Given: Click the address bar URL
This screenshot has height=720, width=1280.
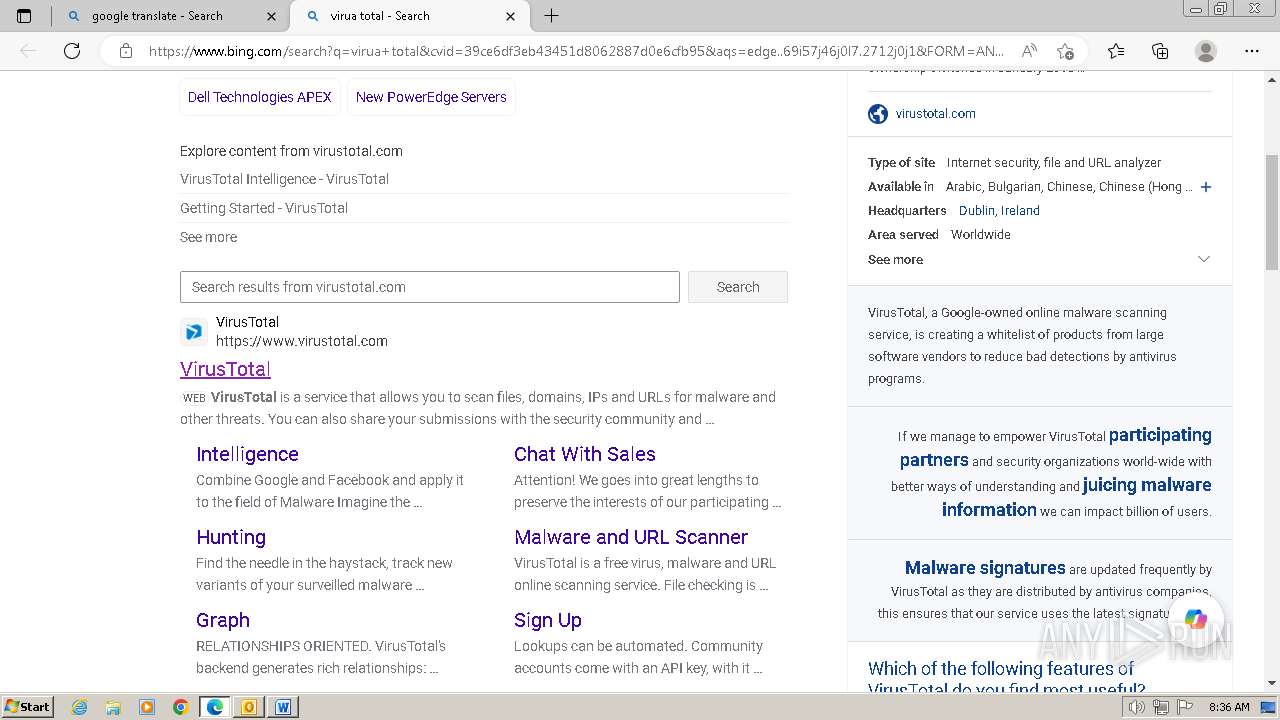Looking at the screenshot, I should 575,51.
